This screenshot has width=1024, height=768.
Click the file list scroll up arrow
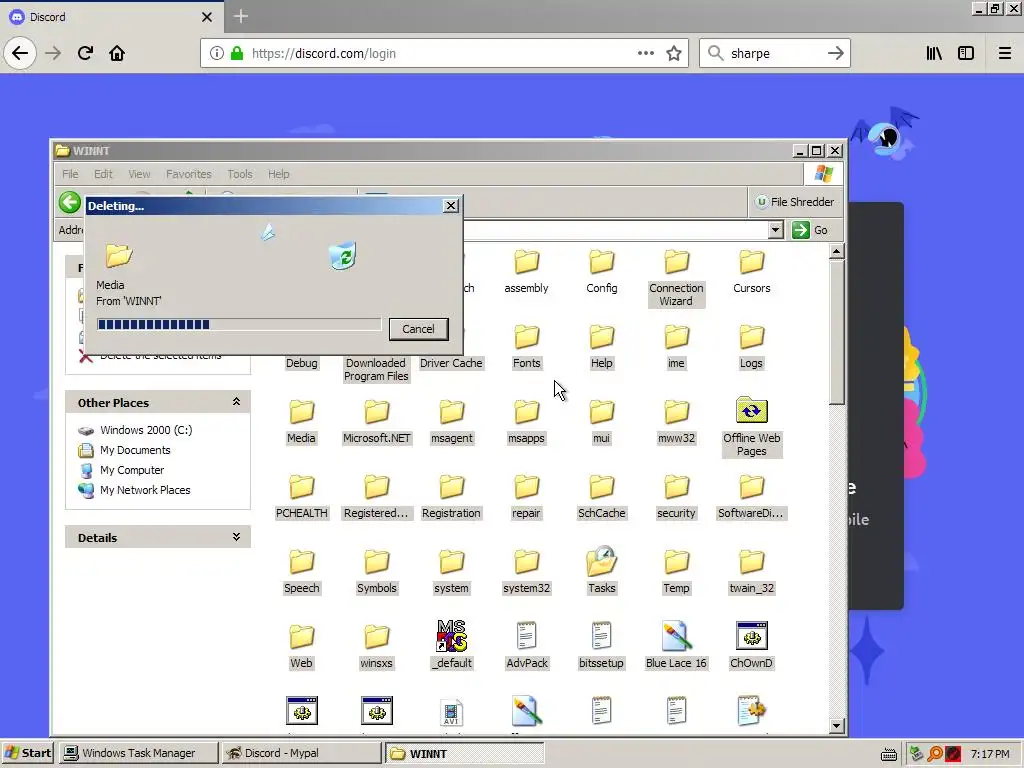[x=837, y=251]
